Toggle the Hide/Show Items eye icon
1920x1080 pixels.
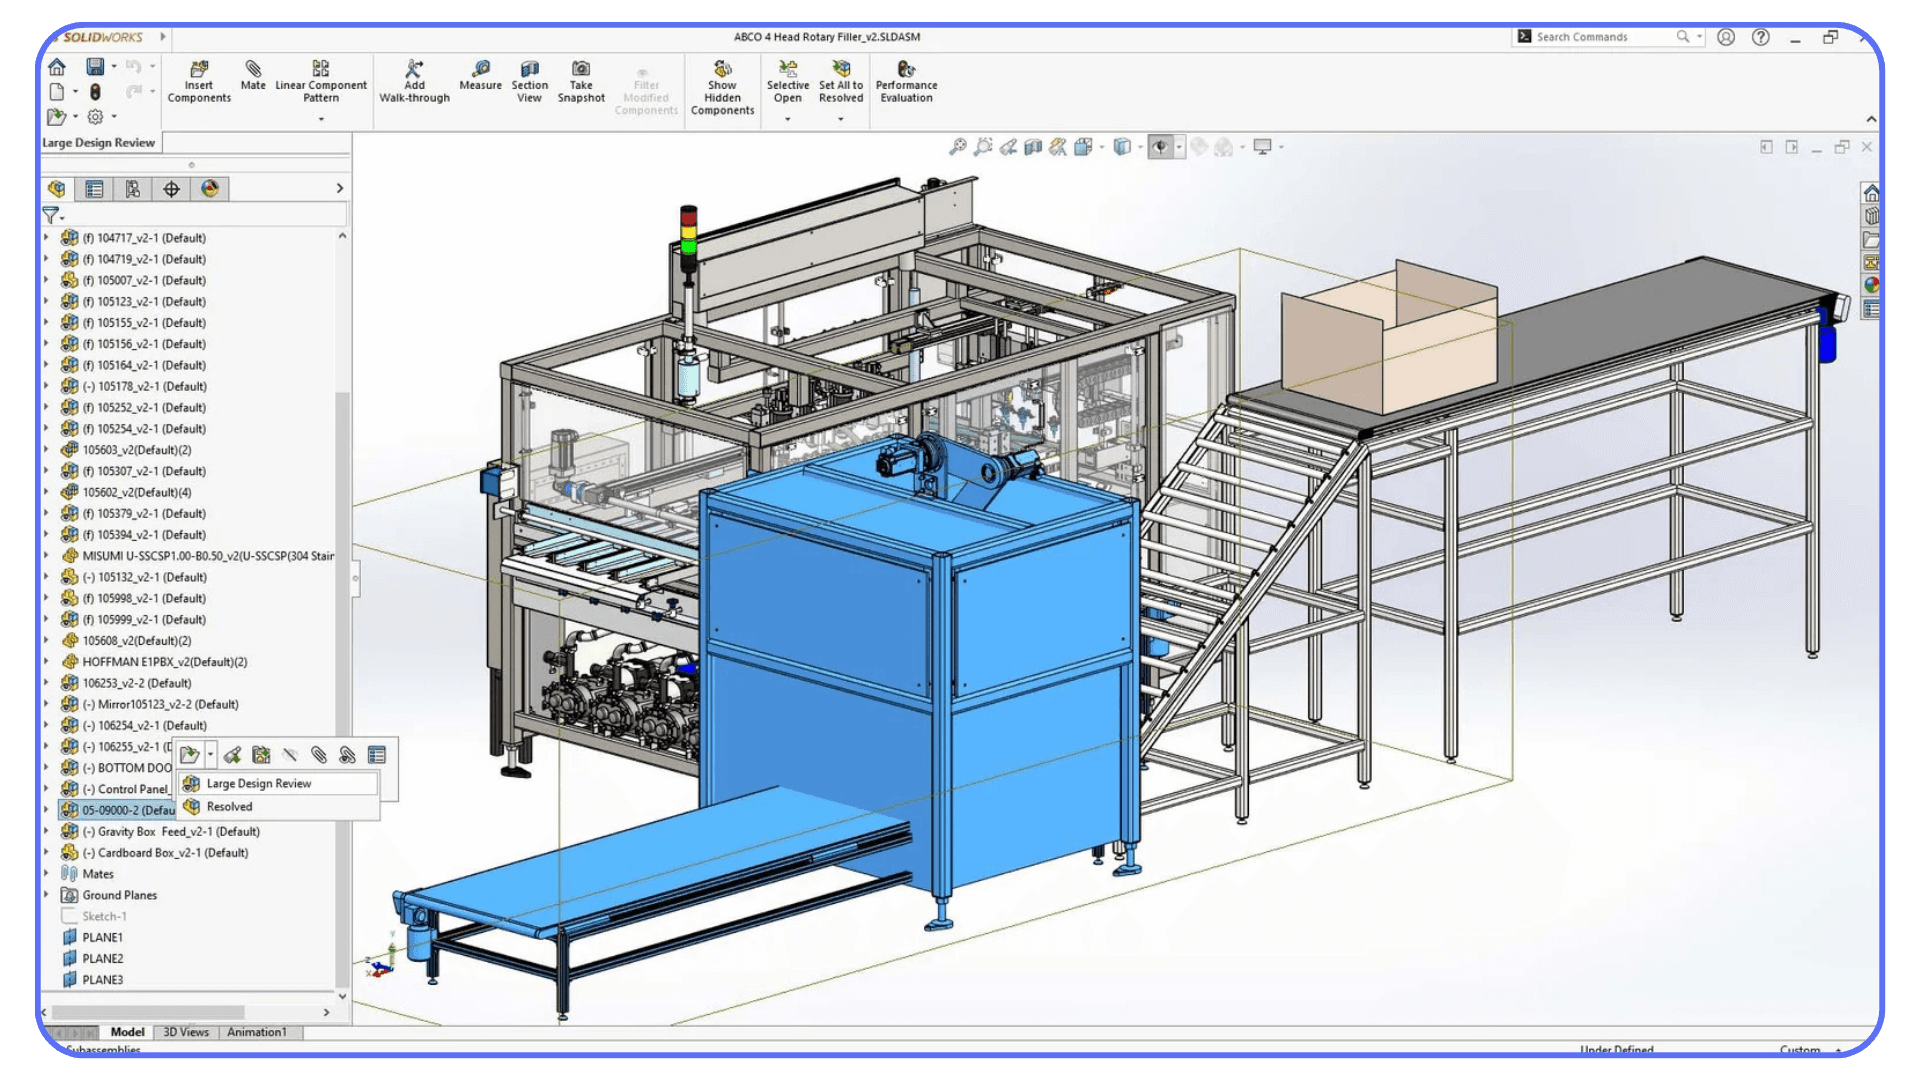pos(1160,146)
